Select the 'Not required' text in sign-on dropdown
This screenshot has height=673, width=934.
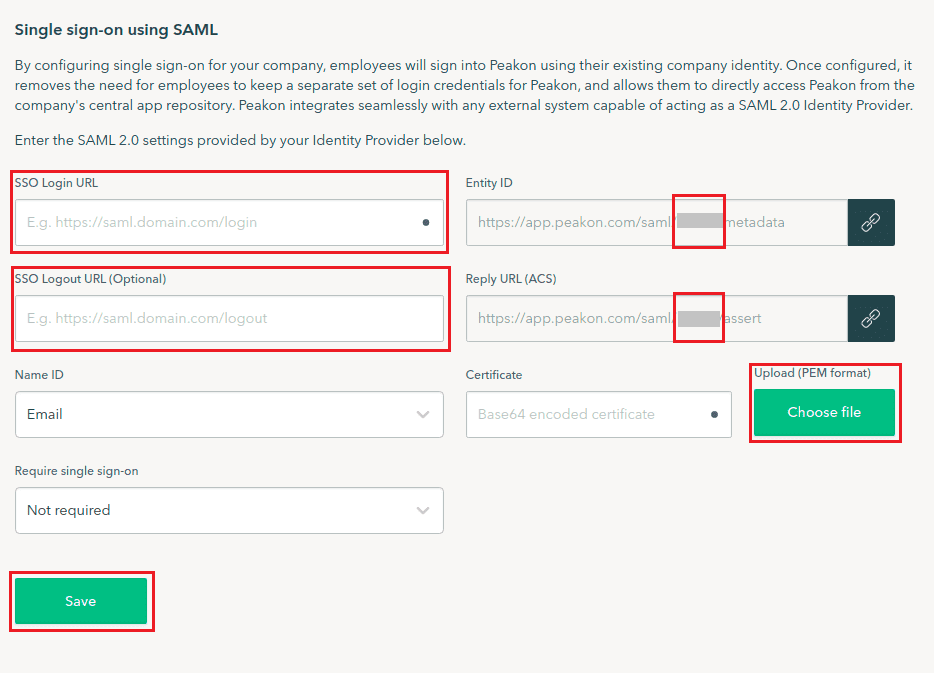68,510
